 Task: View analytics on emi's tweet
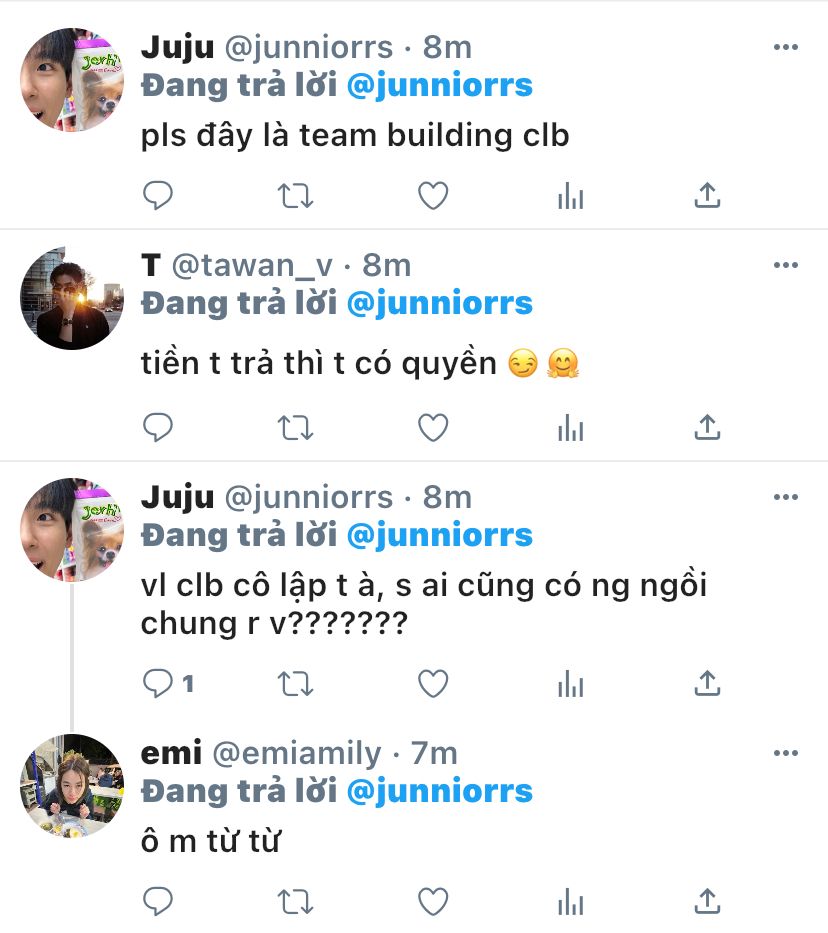pos(570,901)
